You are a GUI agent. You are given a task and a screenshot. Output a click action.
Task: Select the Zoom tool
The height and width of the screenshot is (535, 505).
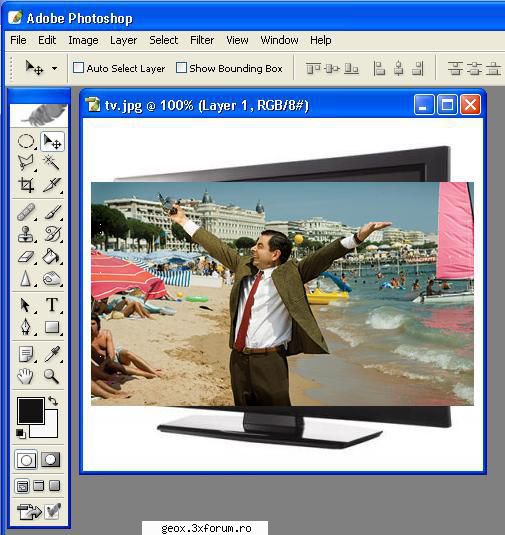pos(52,376)
